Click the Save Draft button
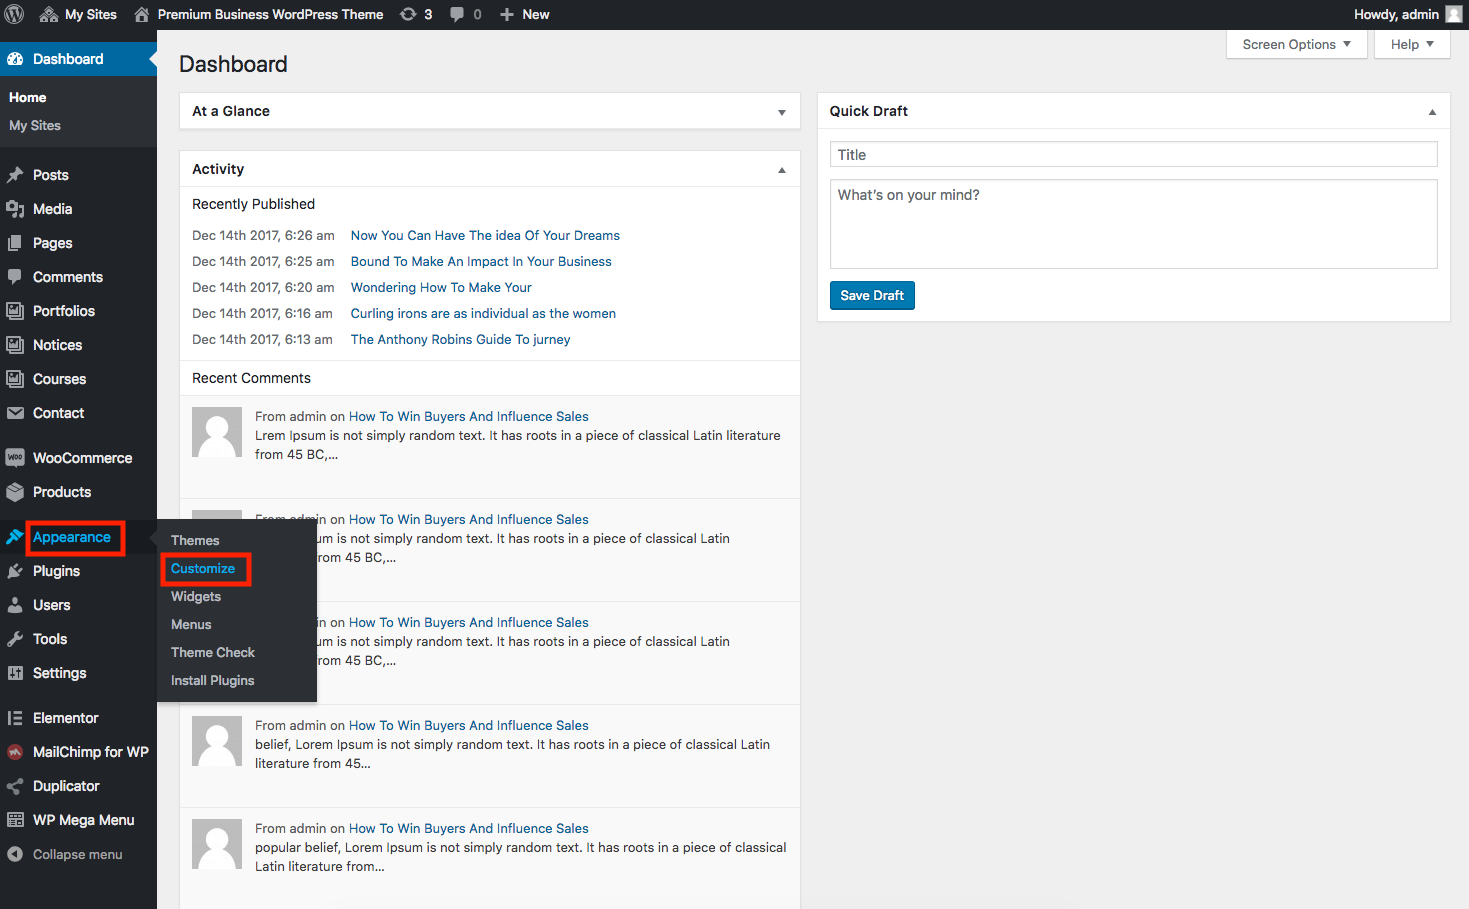1469x909 pixels. coord(872,295)
